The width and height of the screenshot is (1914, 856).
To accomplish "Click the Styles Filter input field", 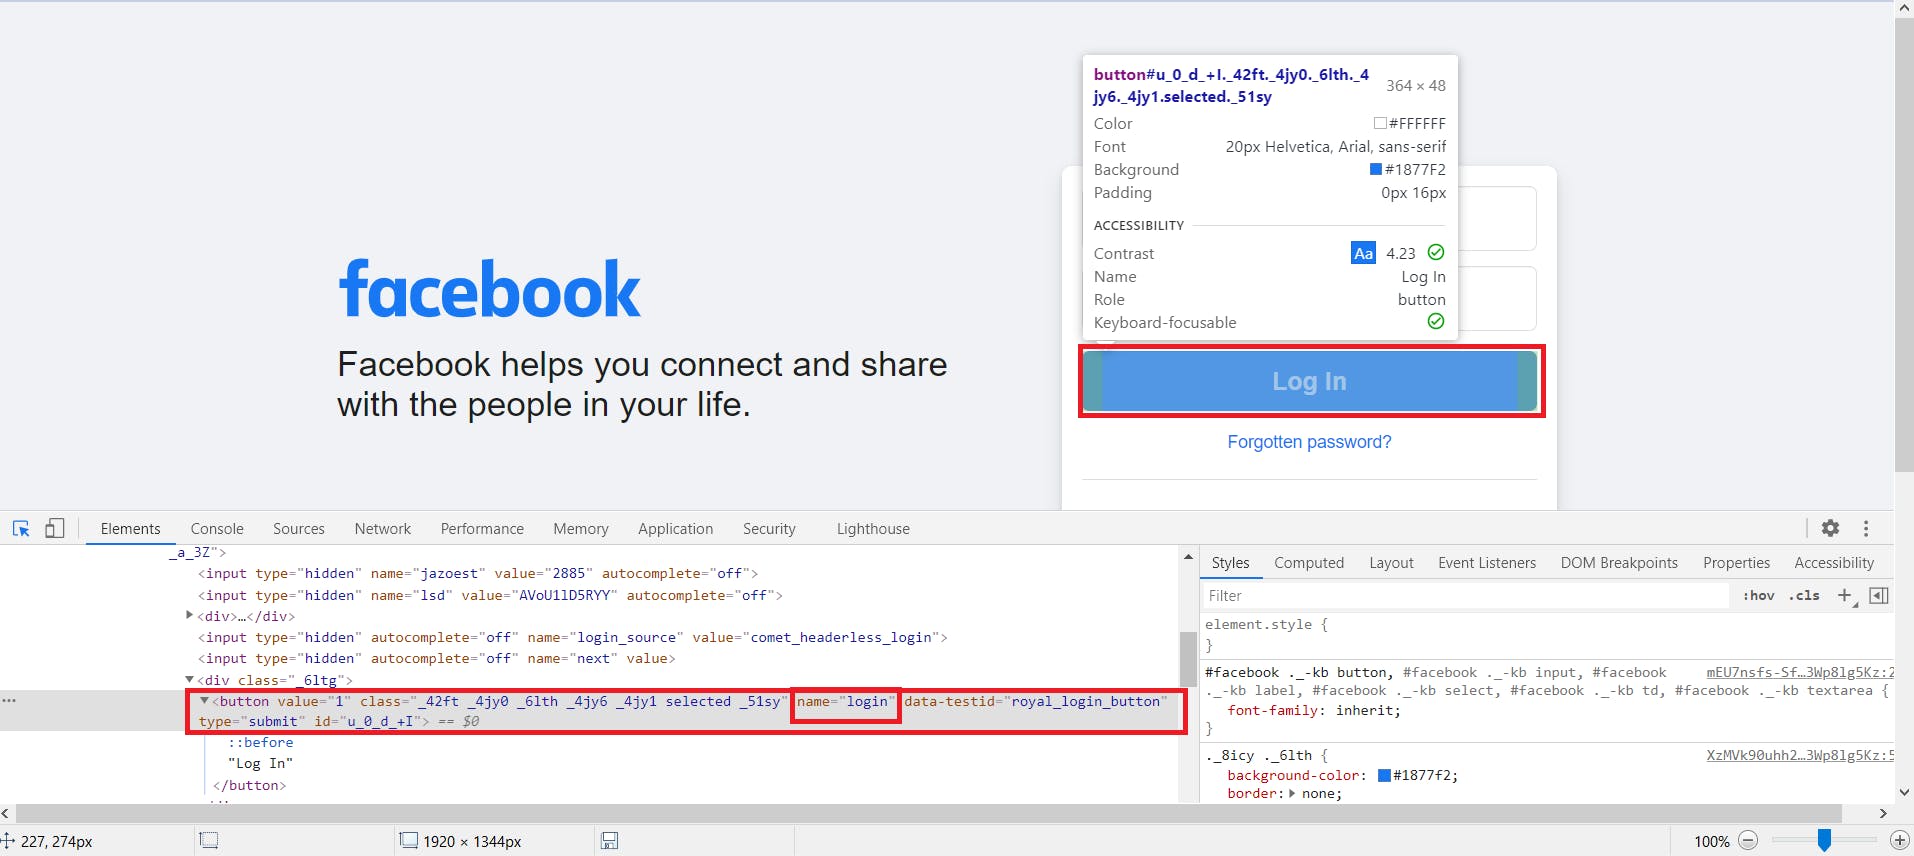I will click(x=1465, y=595).
